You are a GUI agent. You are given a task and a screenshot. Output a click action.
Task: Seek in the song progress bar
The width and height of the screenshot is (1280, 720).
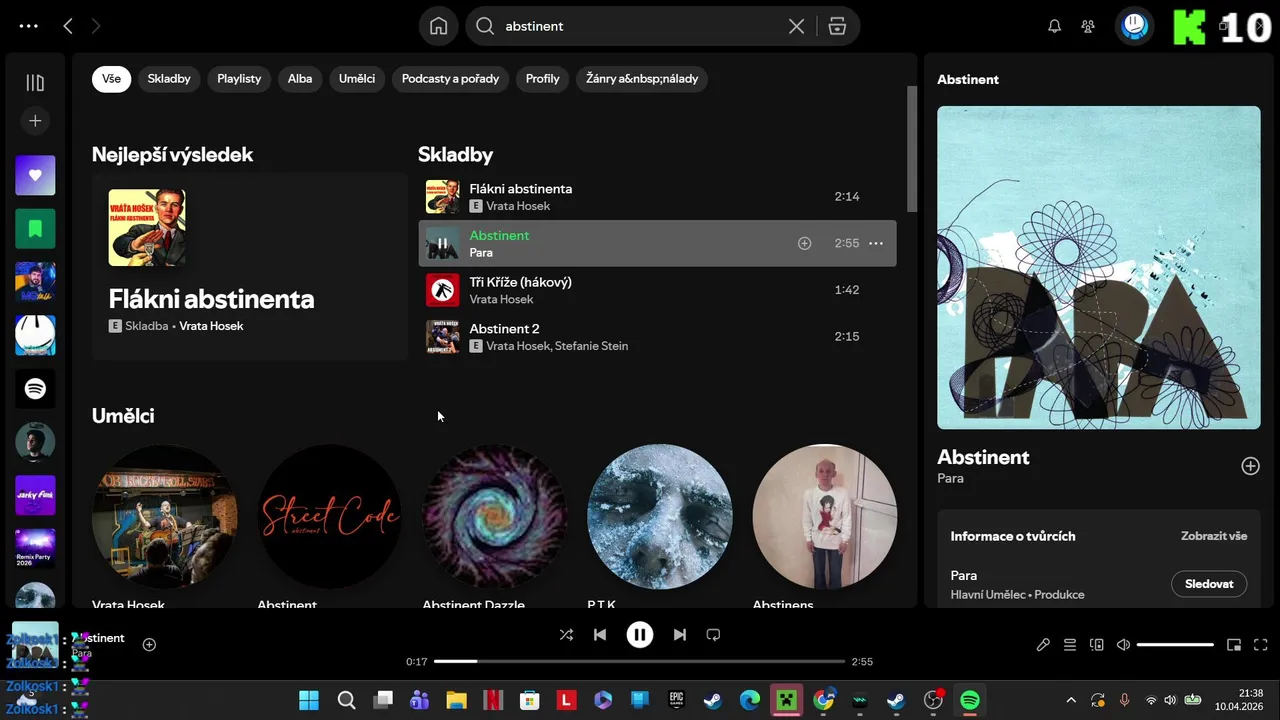click(x=640, y=662)
